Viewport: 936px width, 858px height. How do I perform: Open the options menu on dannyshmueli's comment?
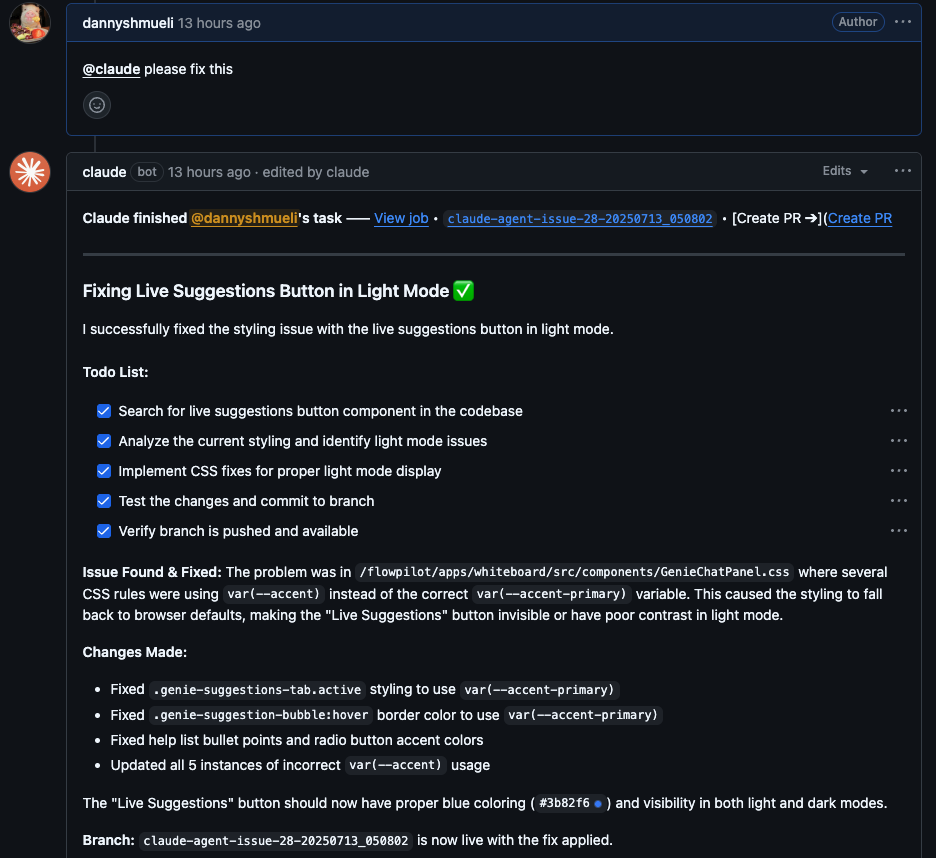[x=903, y=22]
